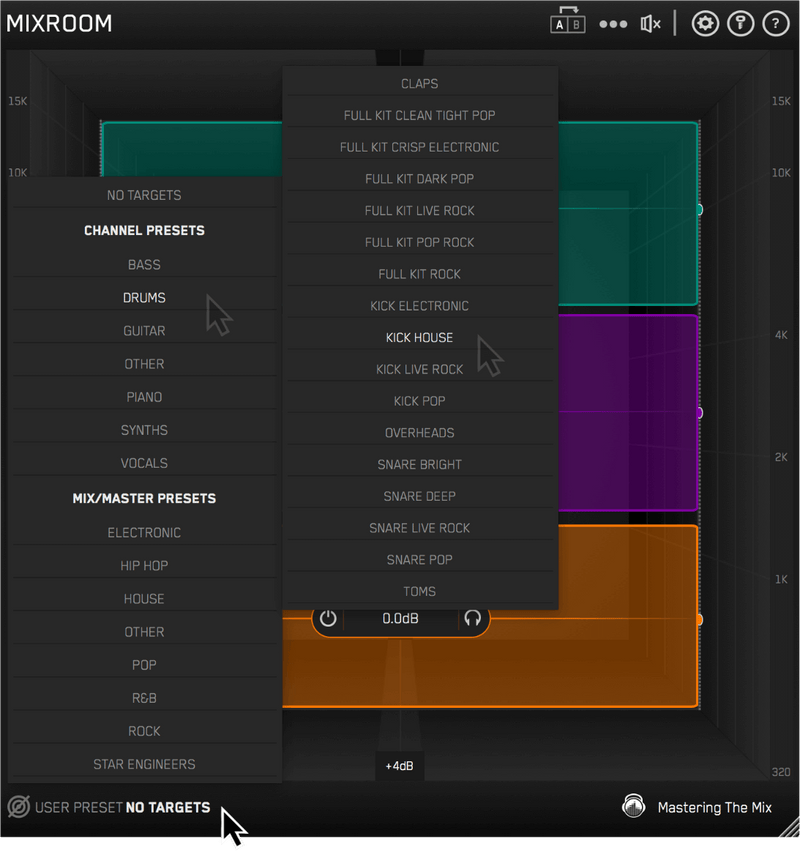Select NO TARGETS from the menu
The height and width of the screenshot is (855, 800).
click(x=144, y=195)
